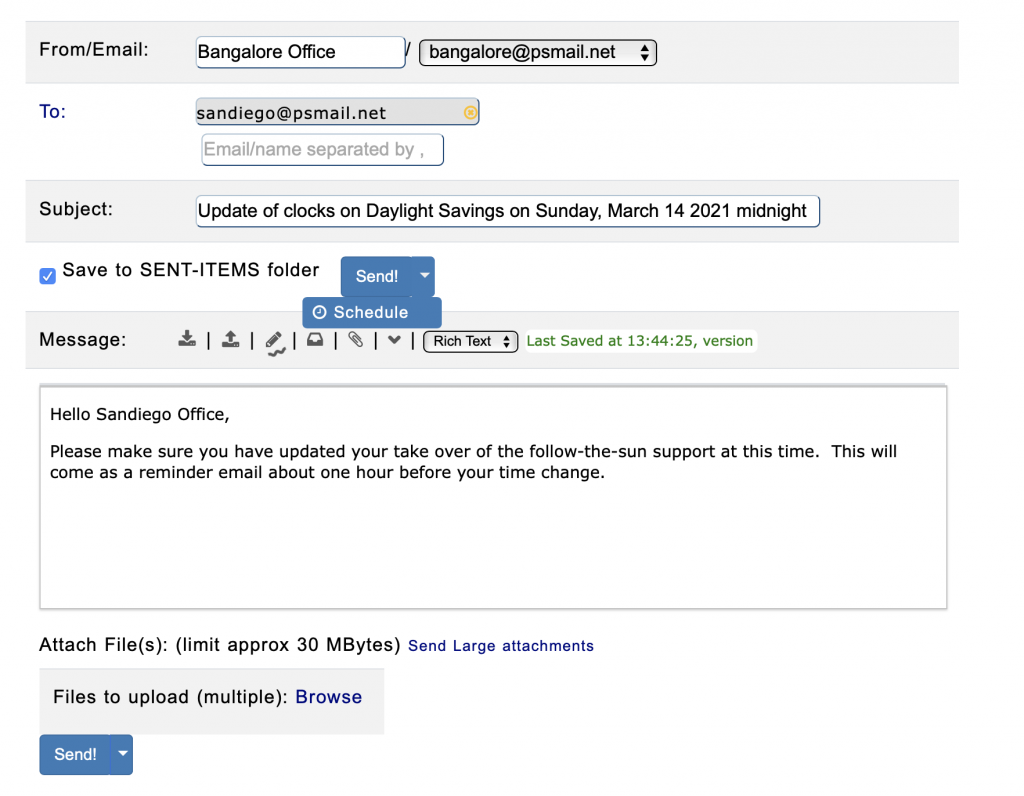Image resolution: width=1024 pixels, height=796 pixels.
Task: Click the download icon in the message toolbar
Action: 187,340
